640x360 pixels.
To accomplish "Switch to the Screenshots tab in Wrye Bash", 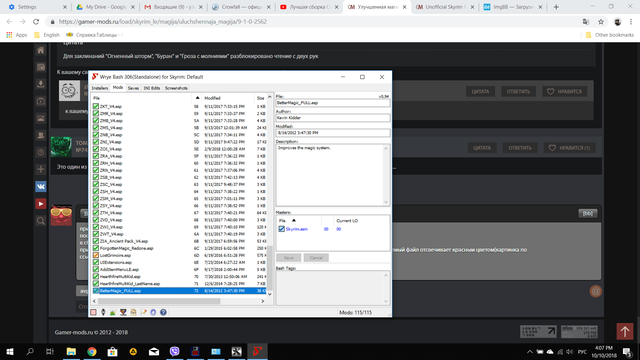I will click(176, 88).
